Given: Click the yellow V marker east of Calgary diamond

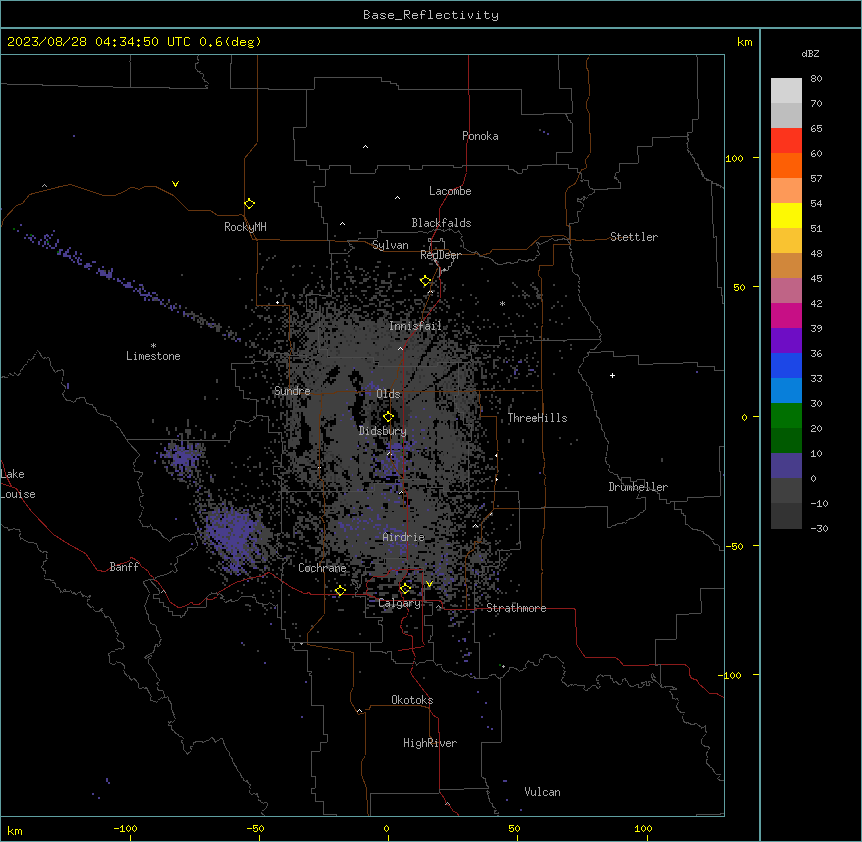Looking at the screenshot, I should pyautogui.click(x=429, y=584).
